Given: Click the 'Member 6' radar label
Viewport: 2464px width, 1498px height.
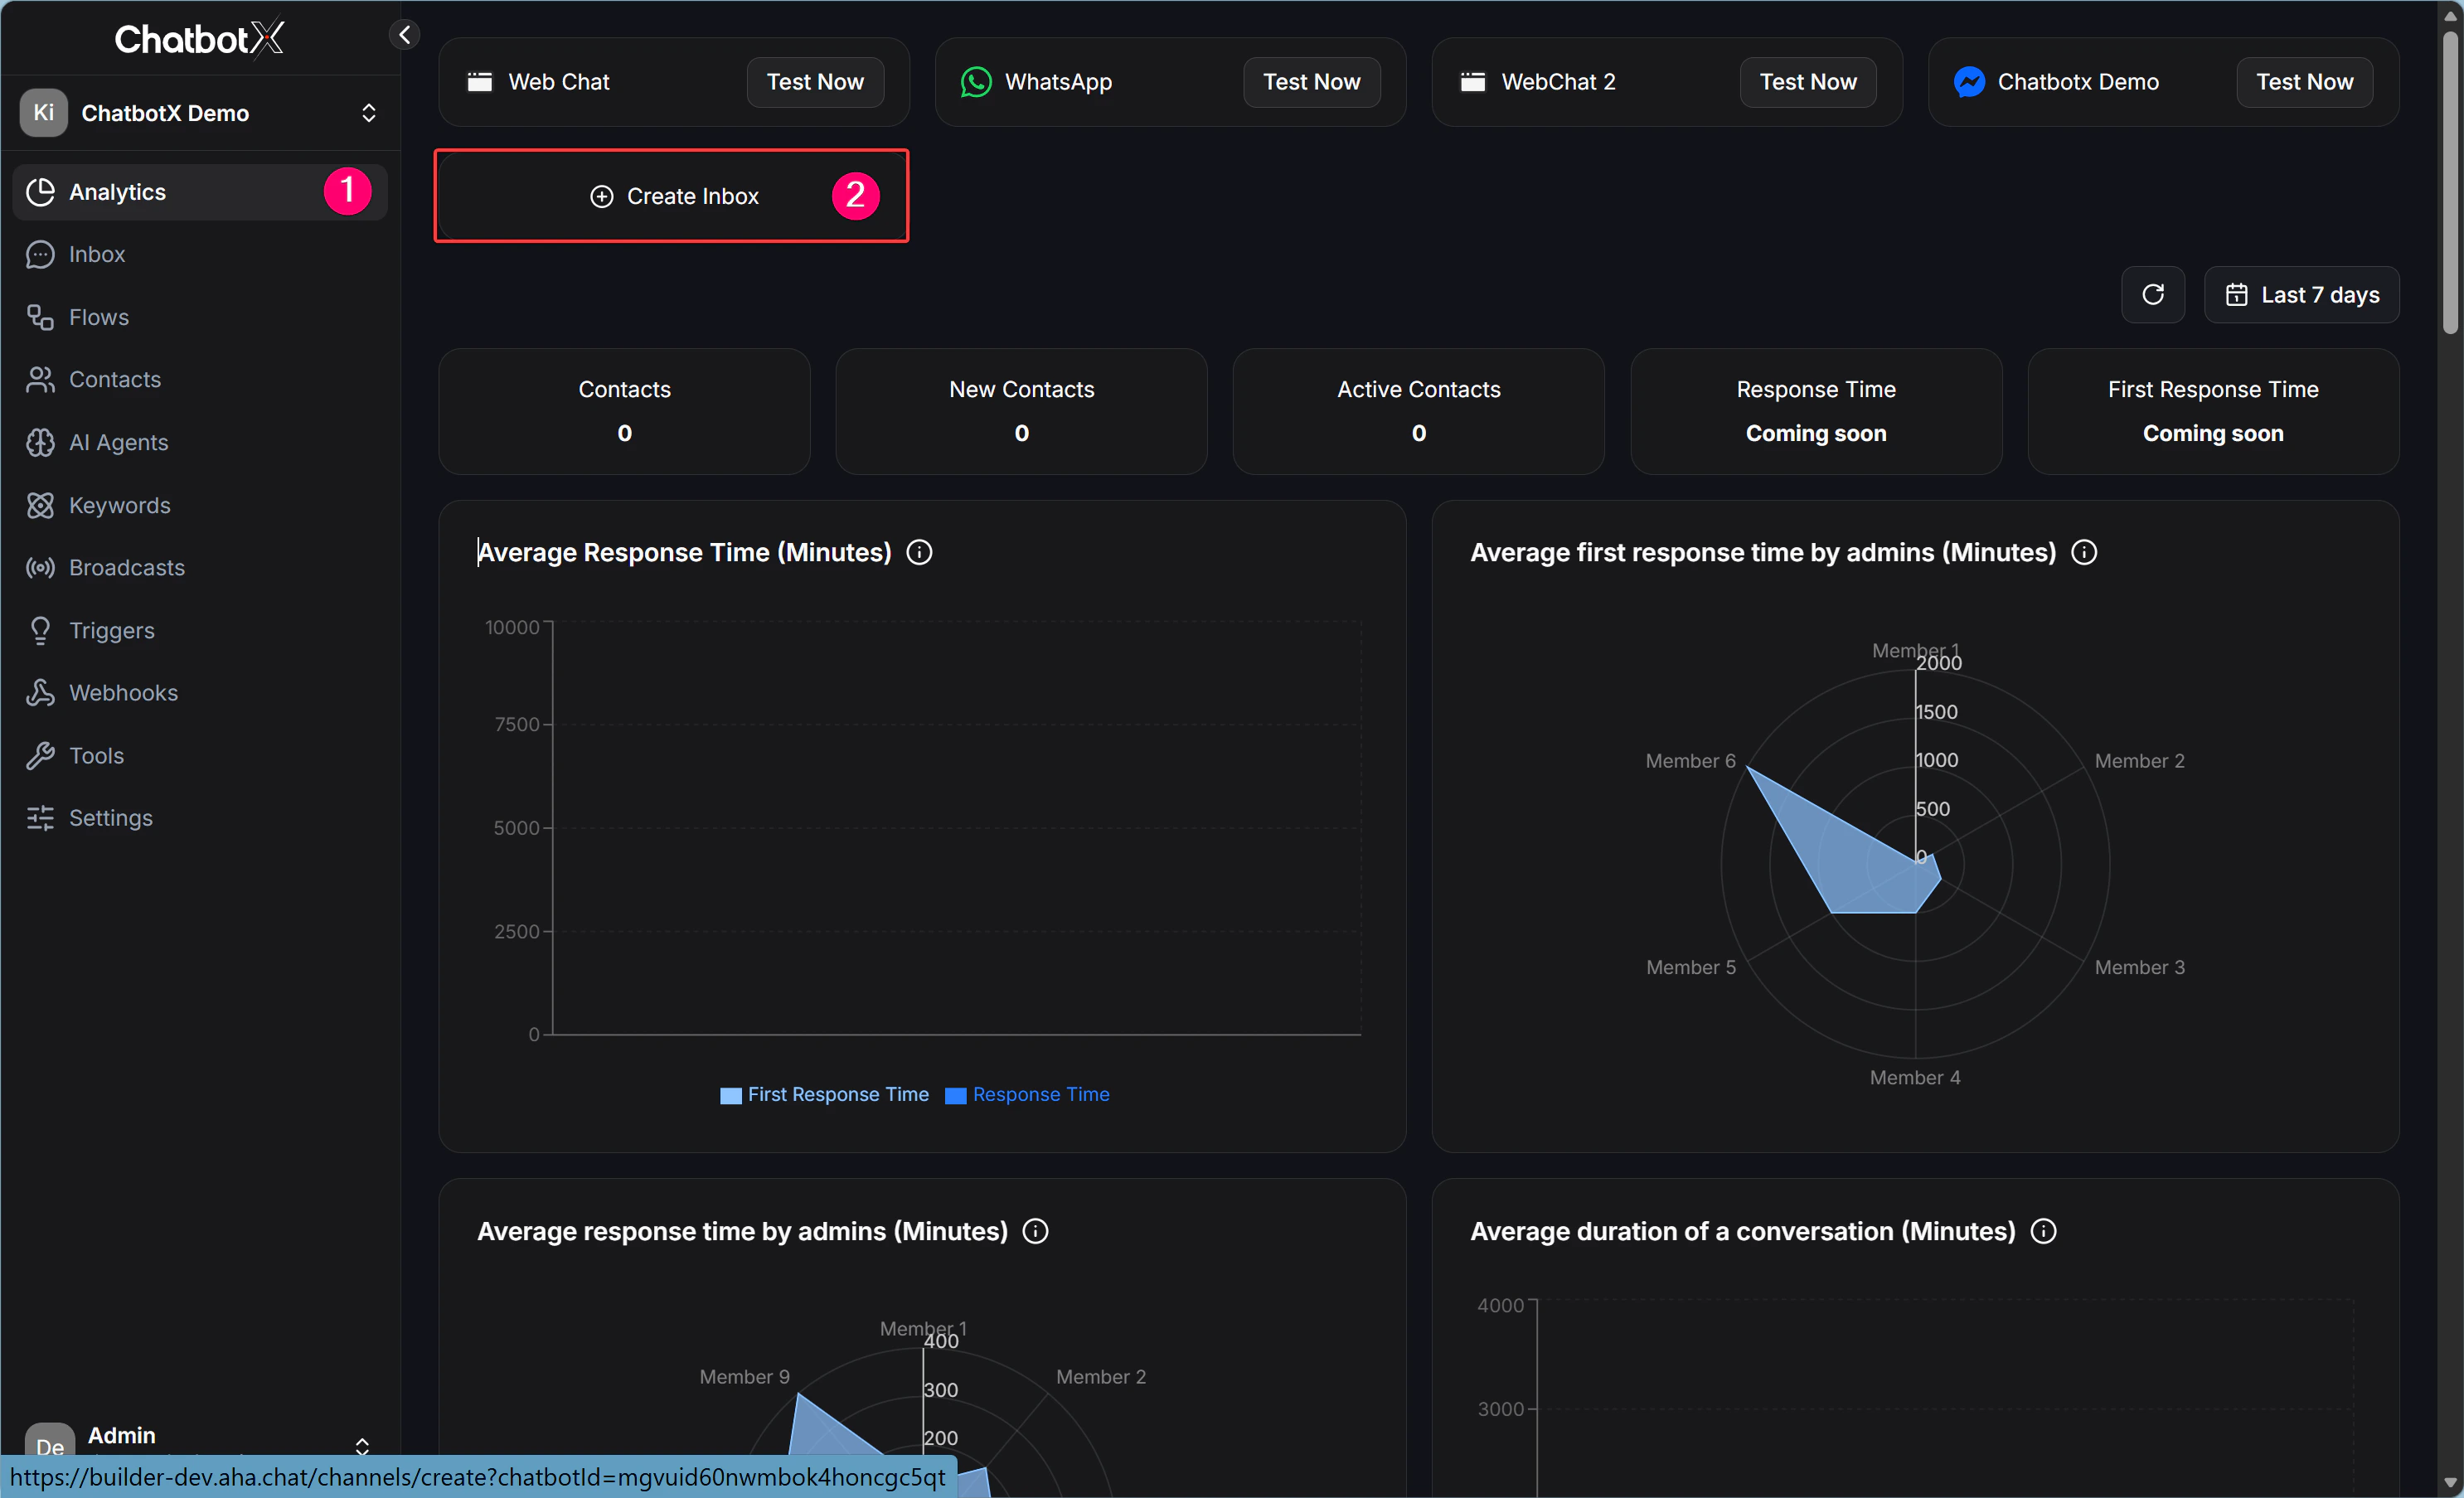Looking at the screenshot, I should (x=1690, y=761).
